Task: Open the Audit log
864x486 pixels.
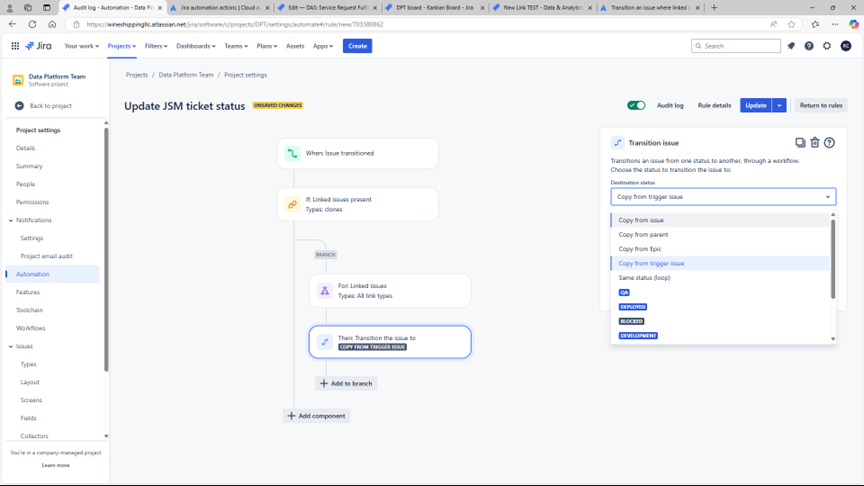Action: pos(669,105)
